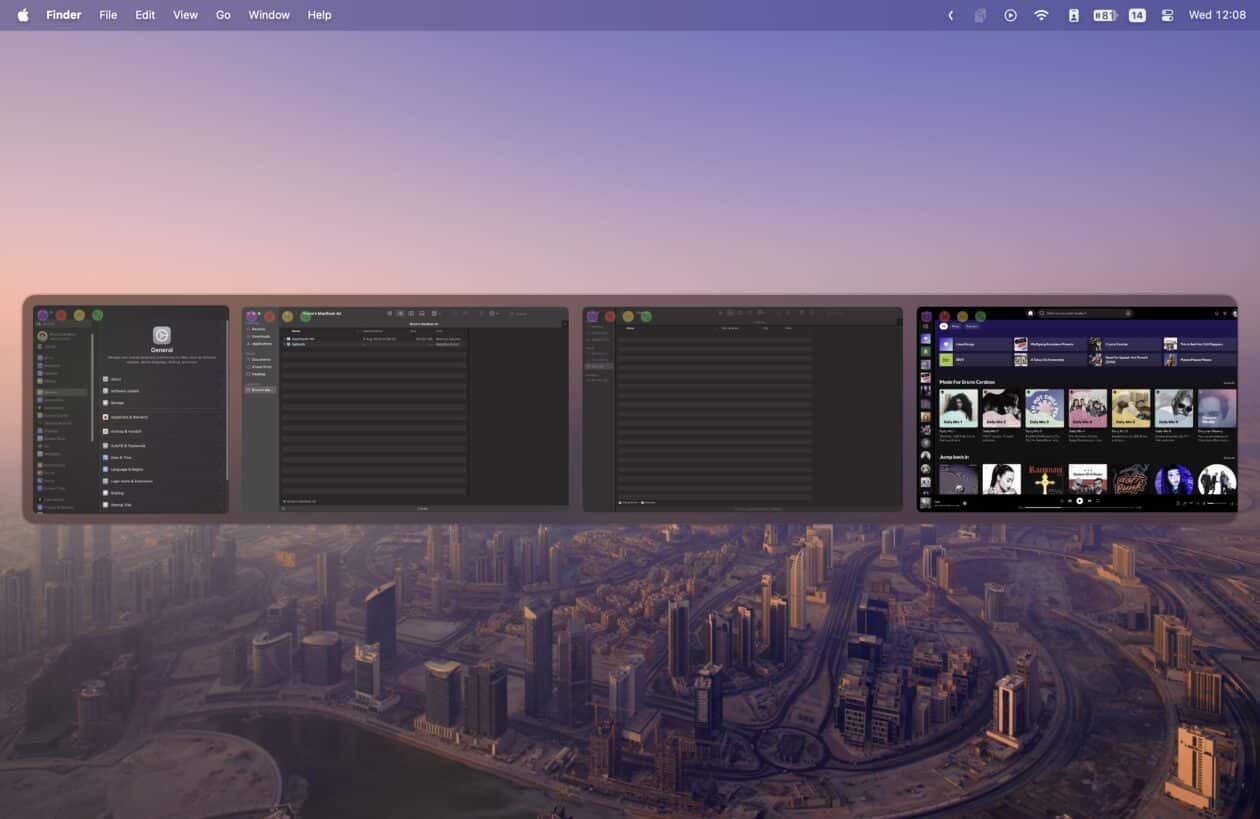This screenshot has width=1260, height=819.
Task: Close Spotify window using red thumbnail button
Action: [x=945, y=316]
